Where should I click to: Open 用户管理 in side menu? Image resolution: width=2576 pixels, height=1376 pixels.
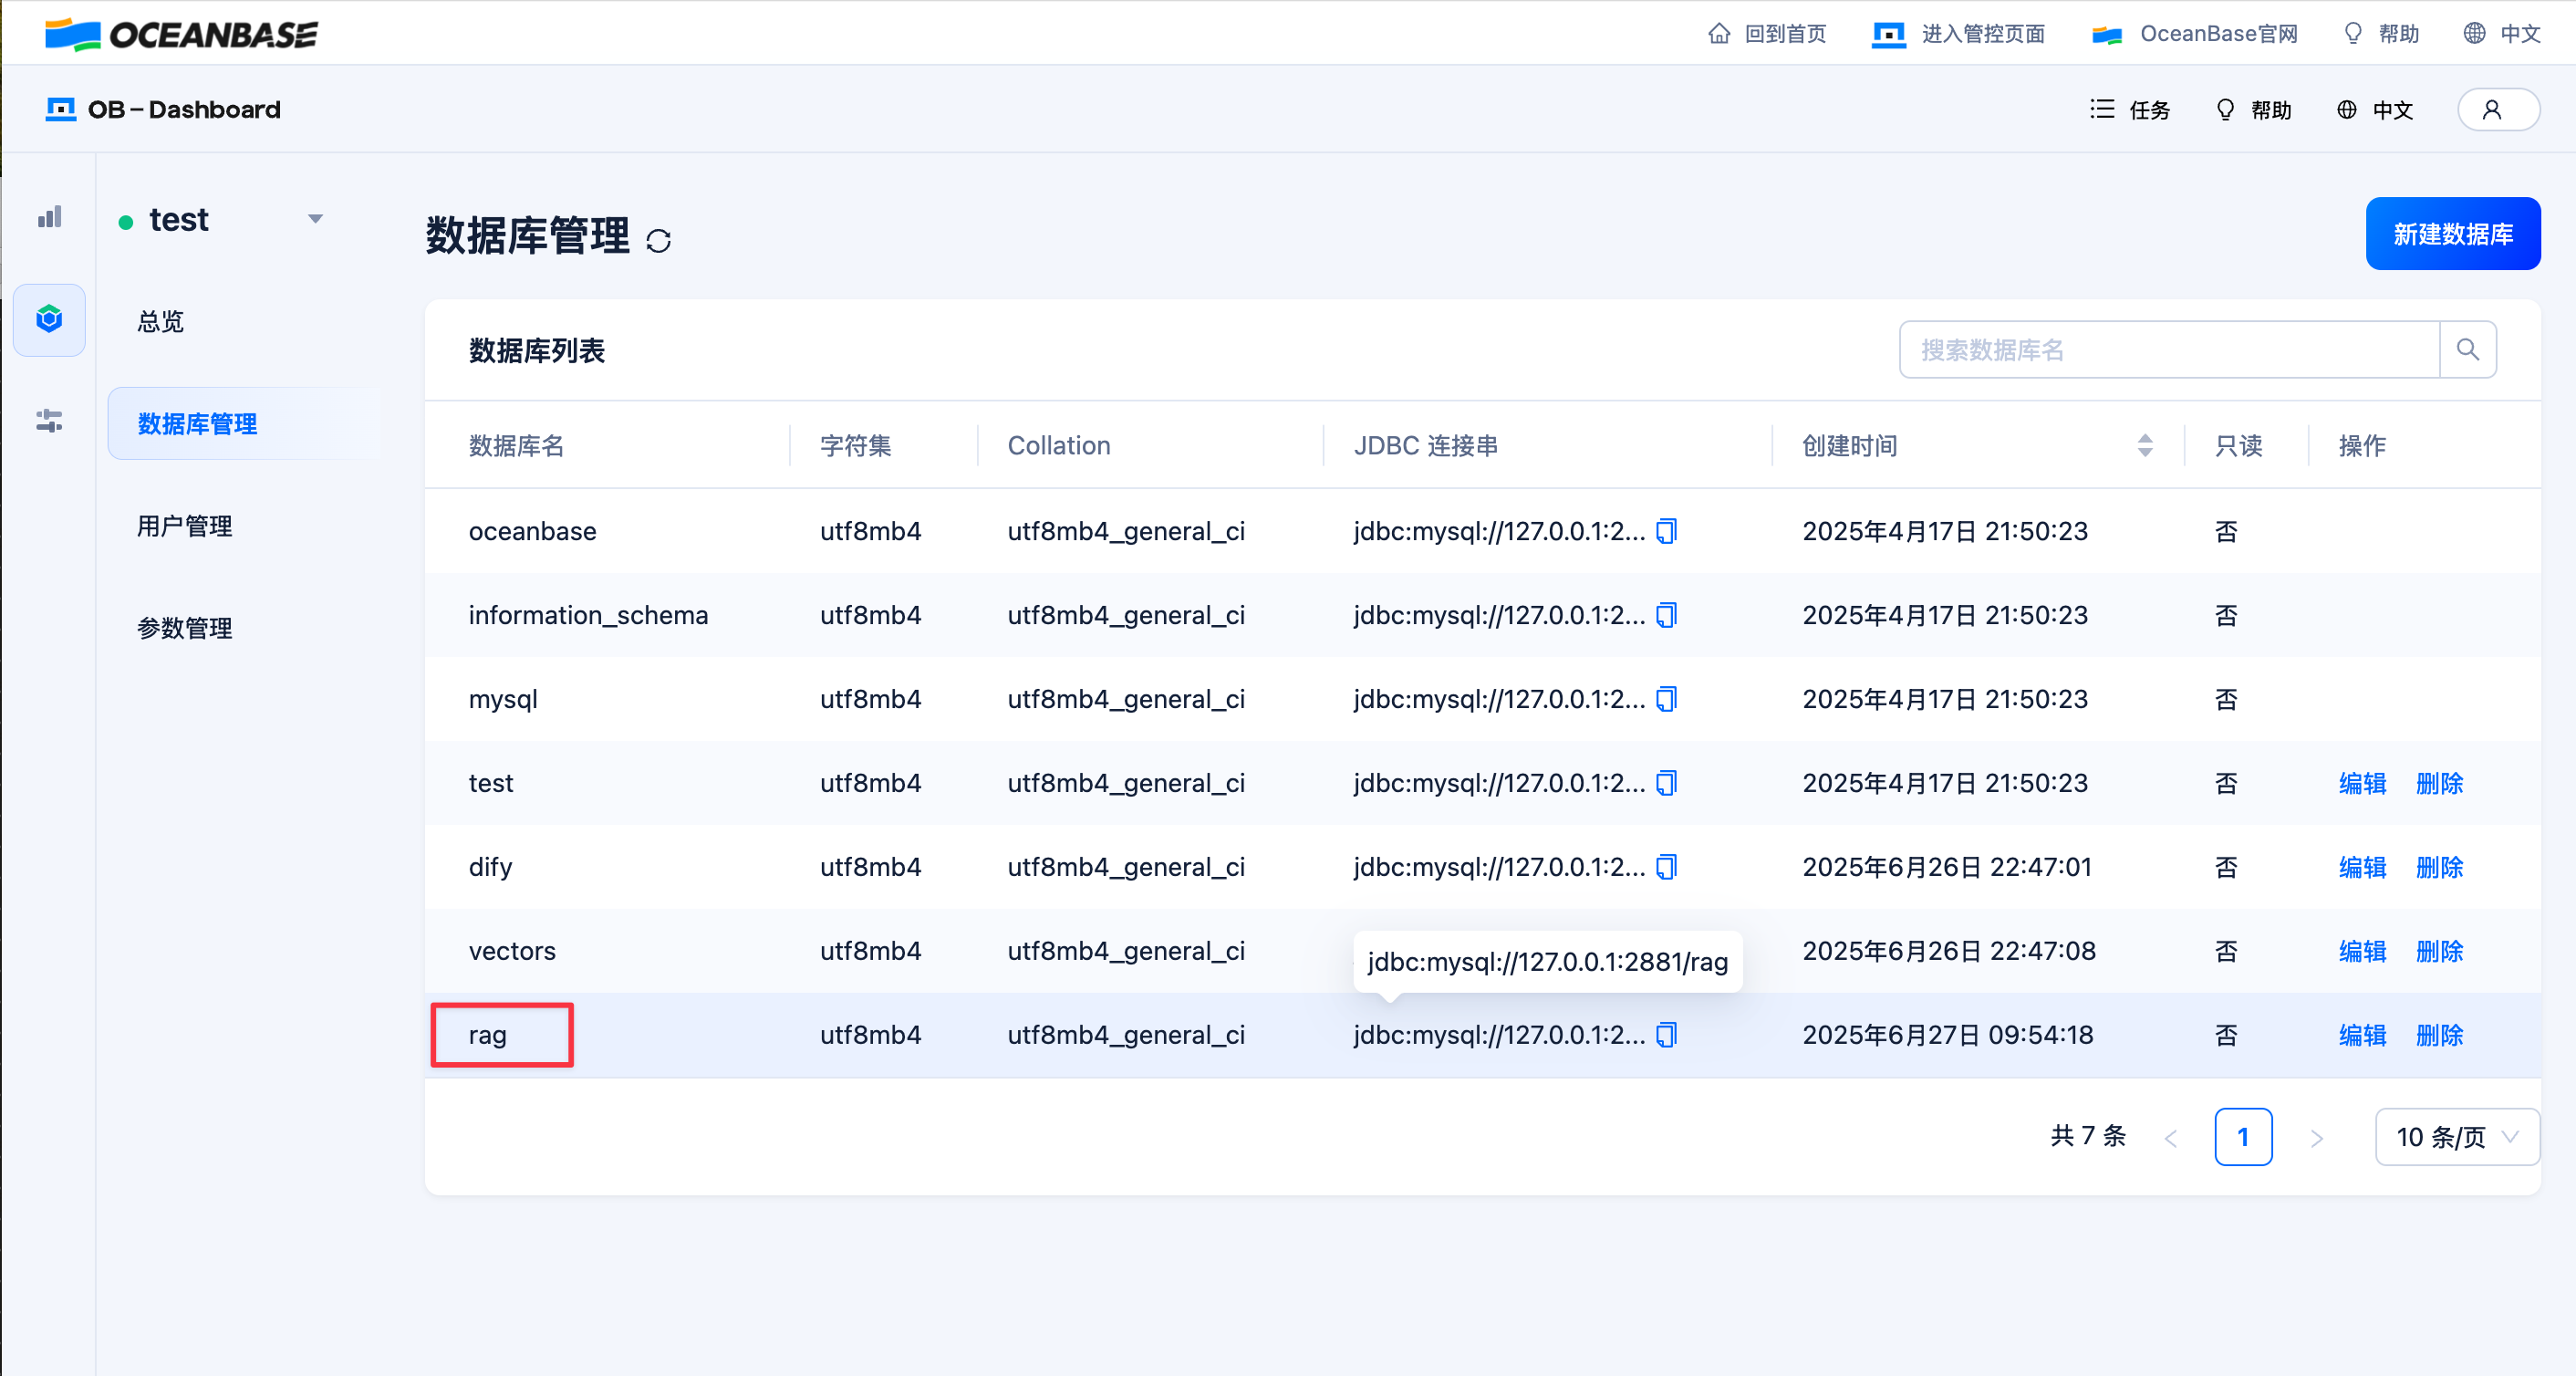coord(185,526)
